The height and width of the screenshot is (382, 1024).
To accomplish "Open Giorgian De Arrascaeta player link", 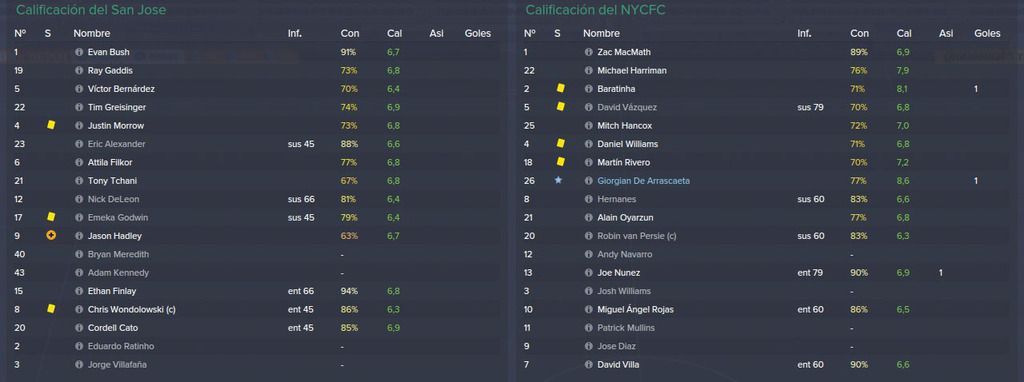I will [643, 181].
